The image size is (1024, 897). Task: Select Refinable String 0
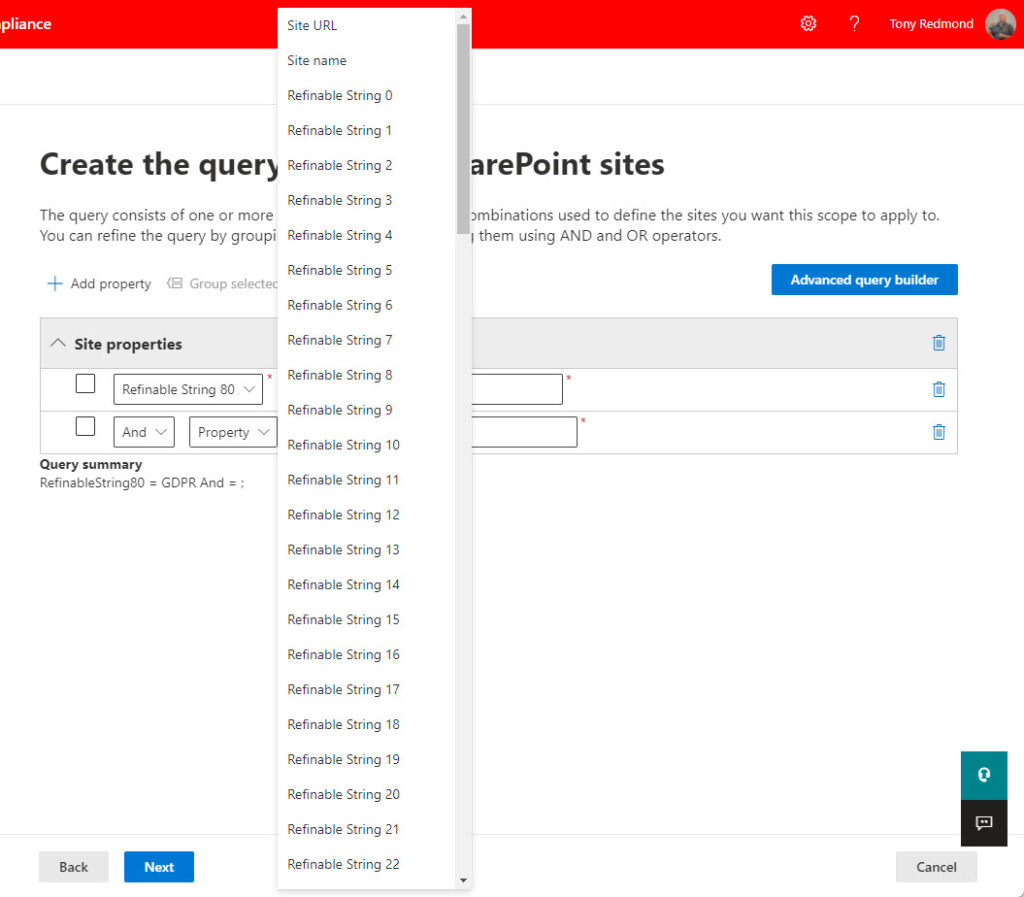click(x=366, y=95)
